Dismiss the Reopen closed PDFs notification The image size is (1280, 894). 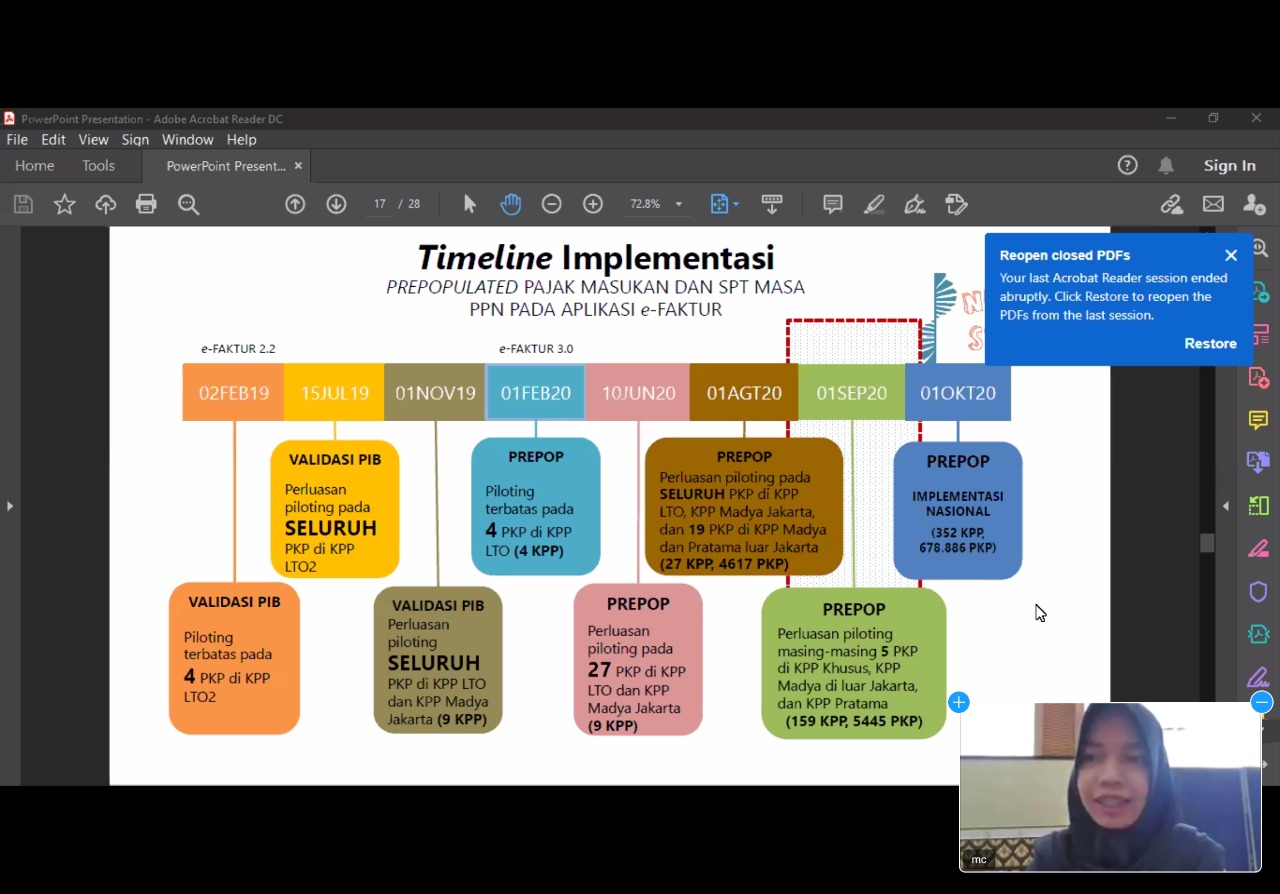1231,255
